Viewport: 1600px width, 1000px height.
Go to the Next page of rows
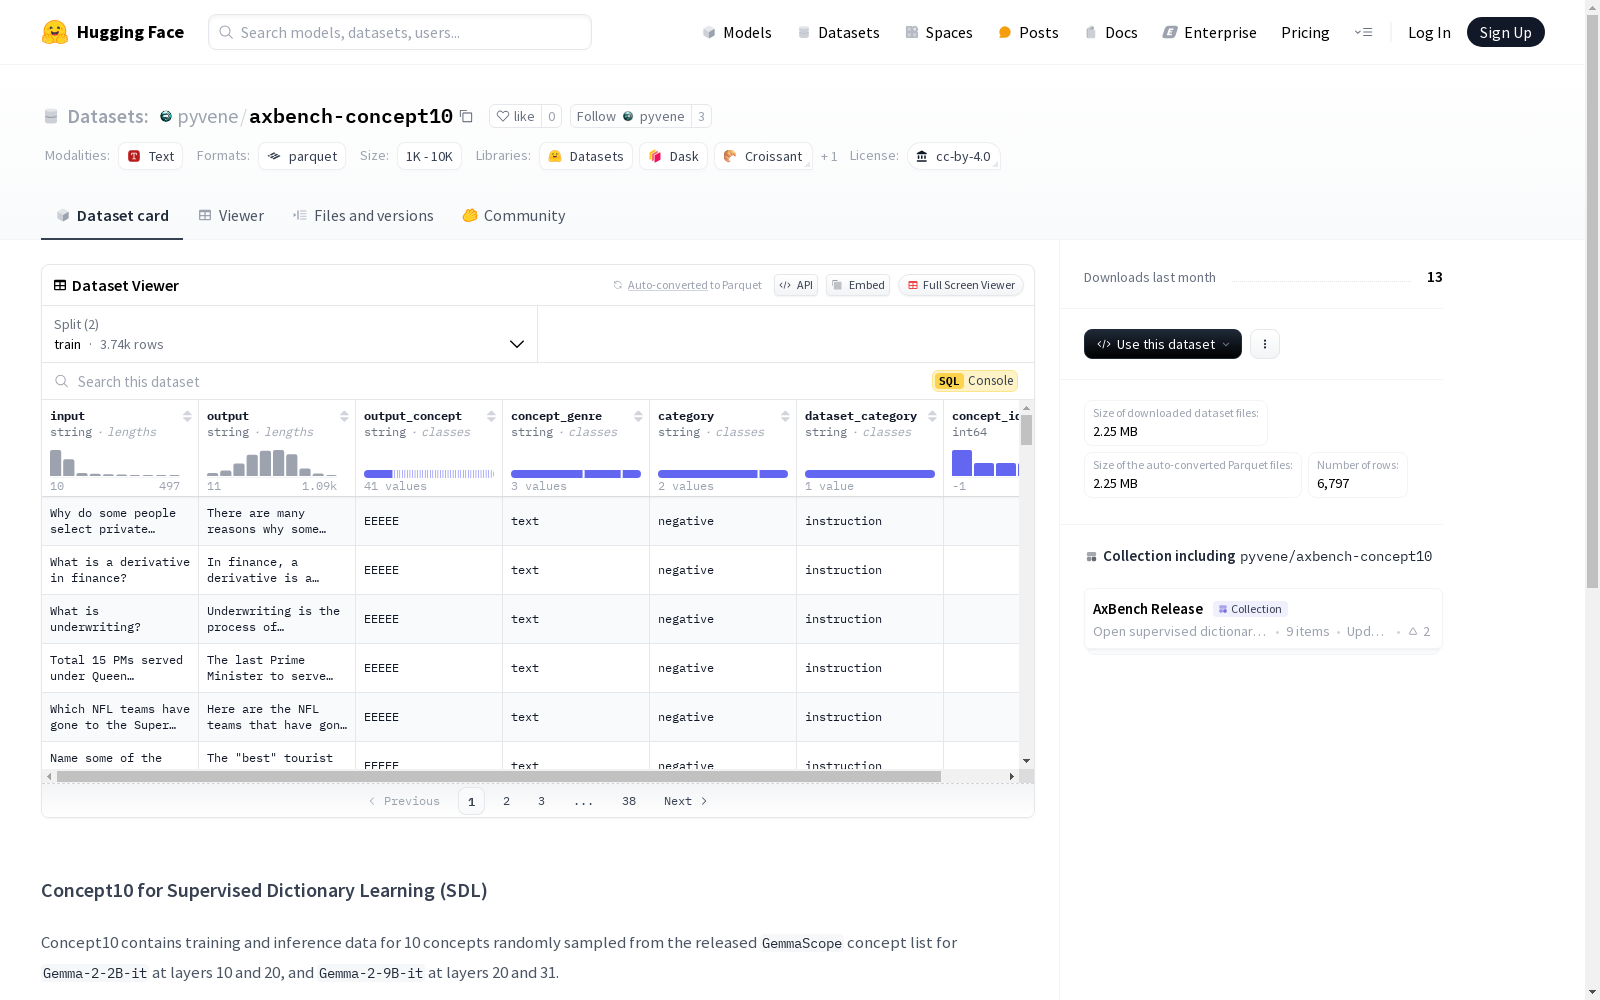[x=686, y=801]
